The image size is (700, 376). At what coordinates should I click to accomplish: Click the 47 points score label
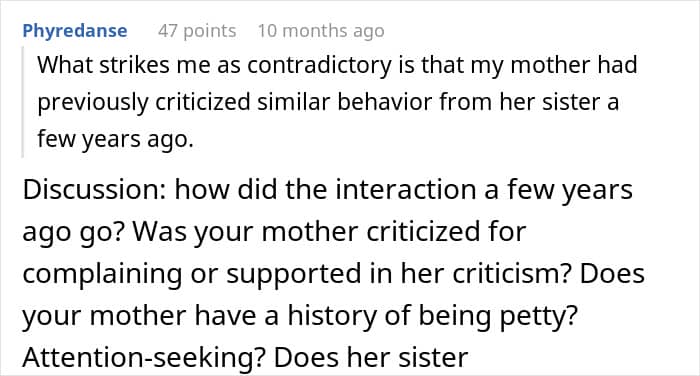point(197,31)
